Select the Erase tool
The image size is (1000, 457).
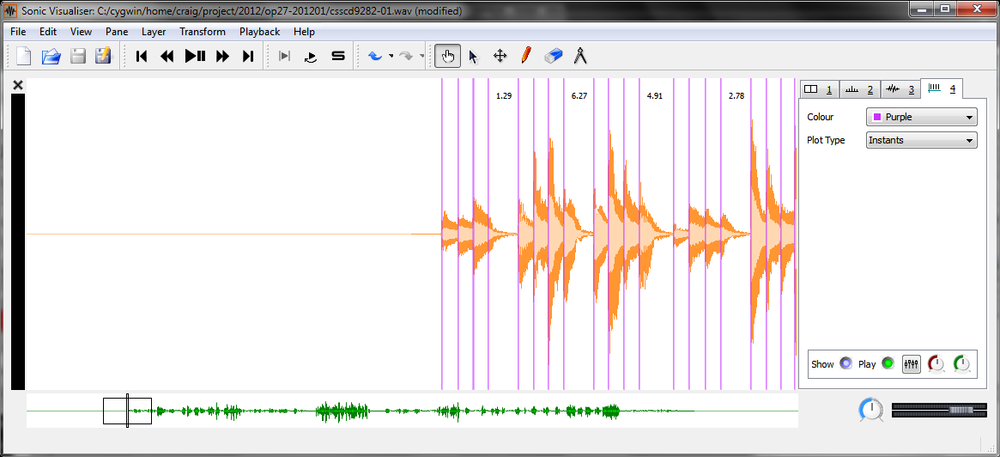click(x=554, y=56)
